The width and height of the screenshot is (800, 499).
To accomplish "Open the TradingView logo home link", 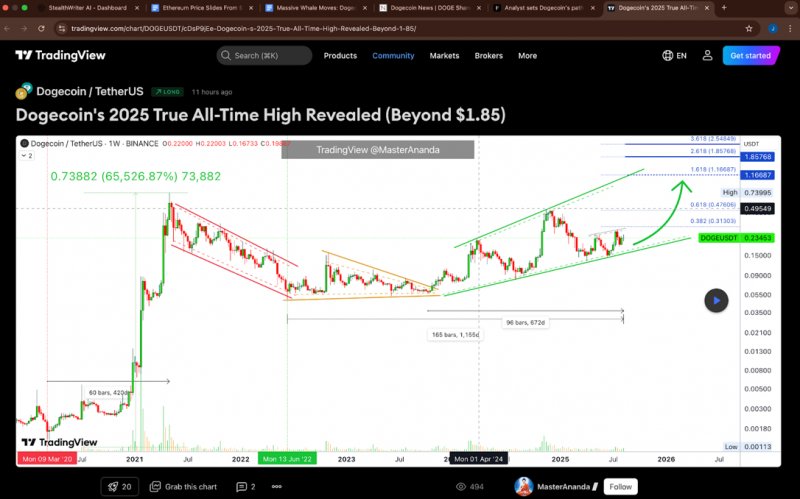I will (60, 55).
